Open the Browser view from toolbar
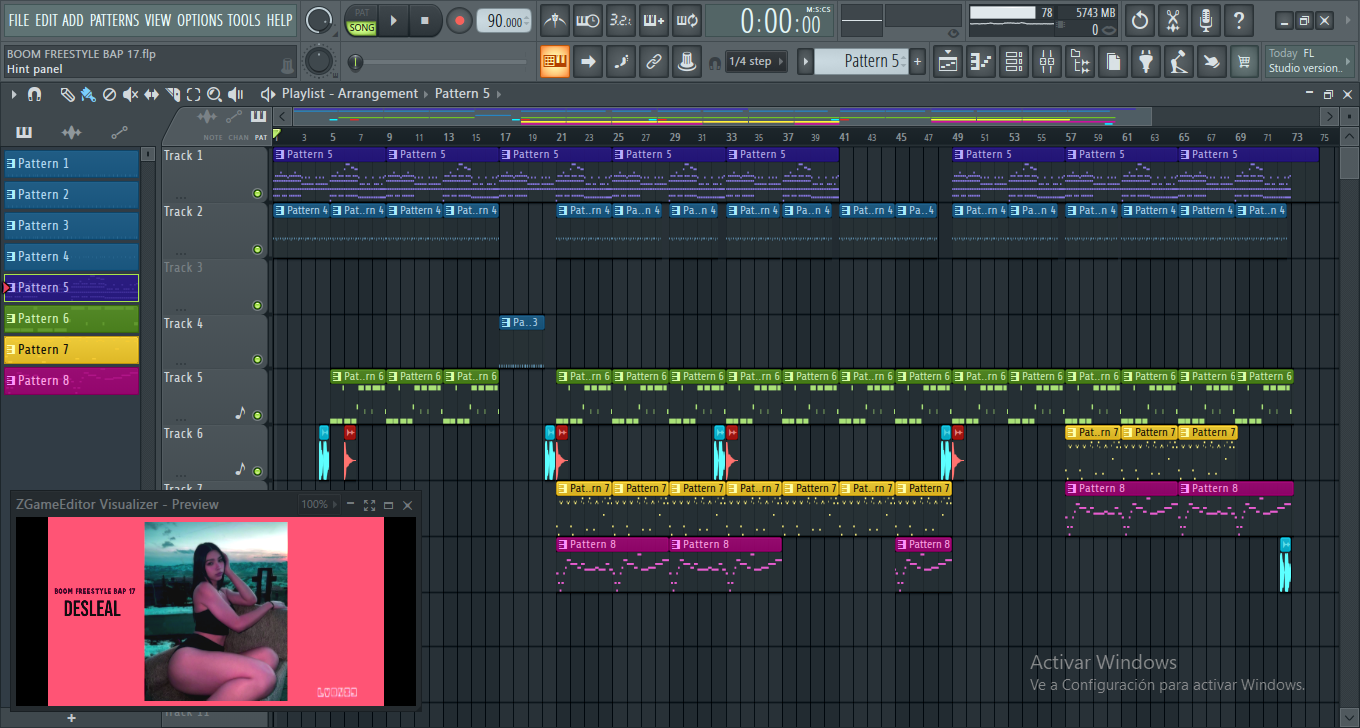The height and width of the screenshot is (728, 1360). [x=1080, y=62]
